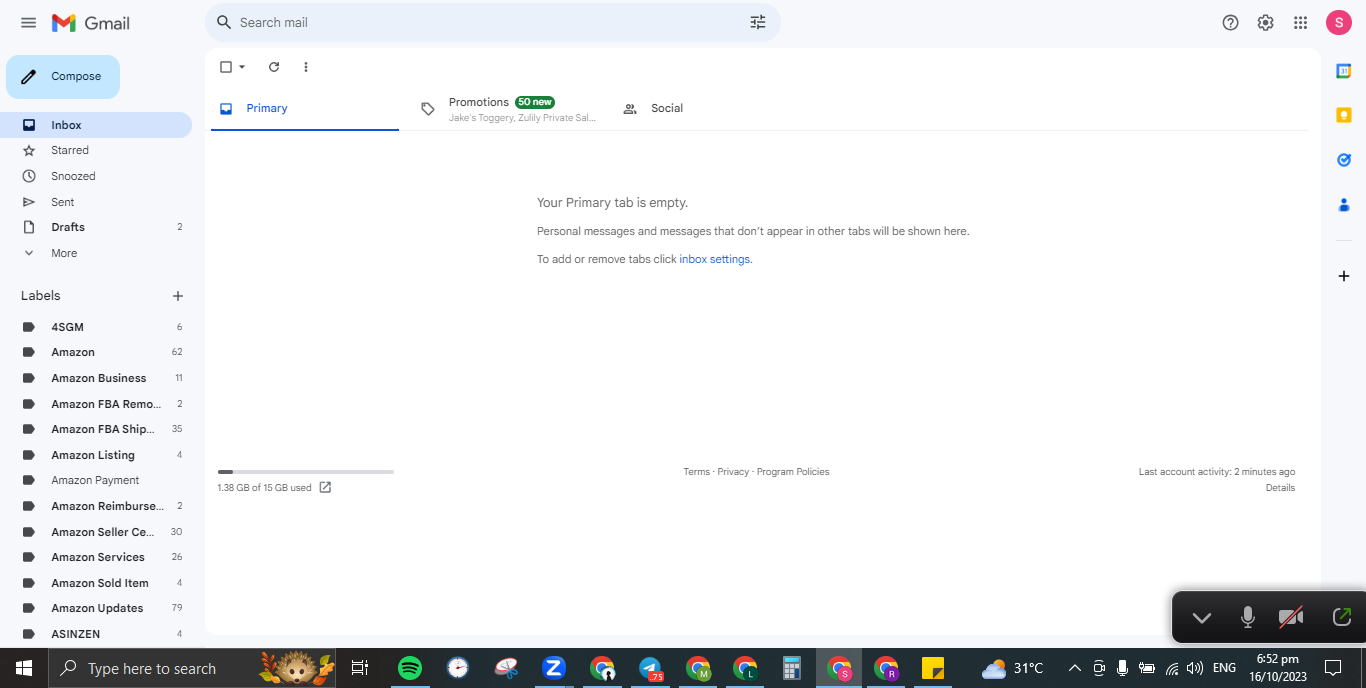This screenshot has height=688, width=1366.
Task: Open the Starred folder
Action: pos(96,150)
